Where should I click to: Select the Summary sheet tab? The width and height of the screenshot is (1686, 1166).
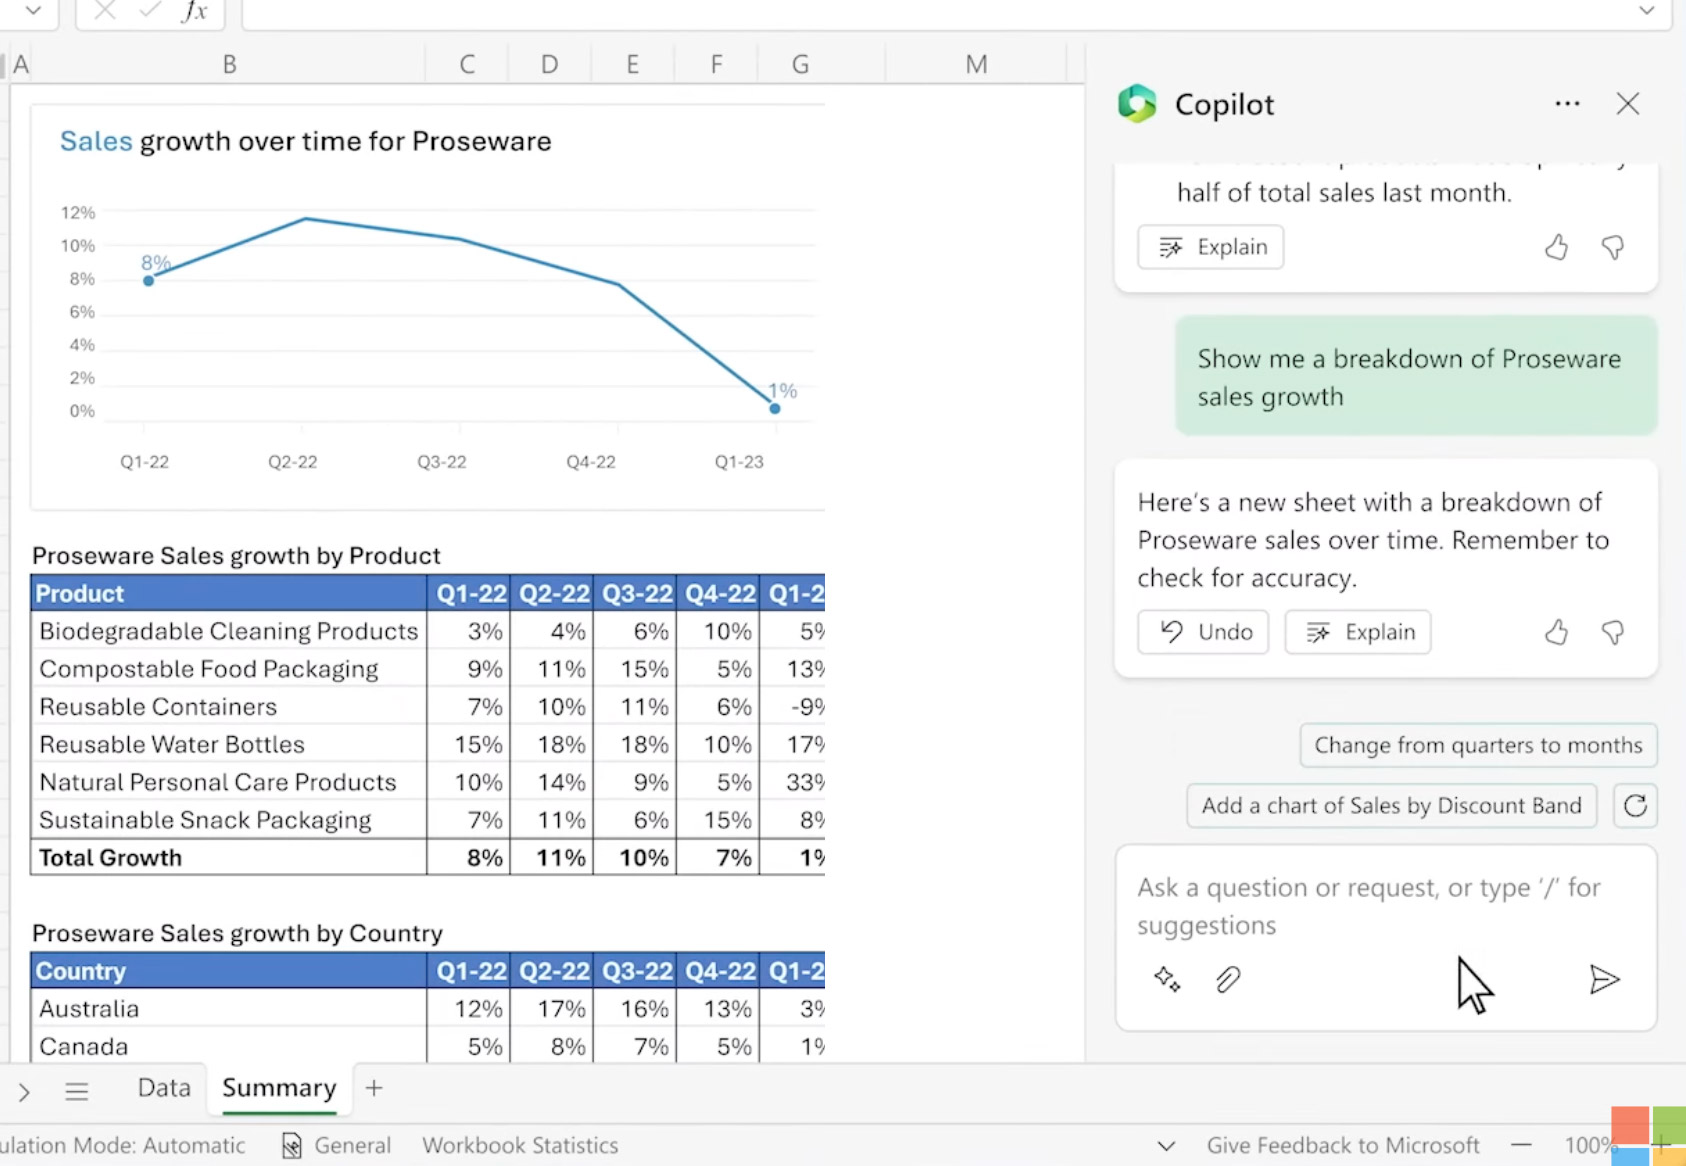(x=279, y=1088)
